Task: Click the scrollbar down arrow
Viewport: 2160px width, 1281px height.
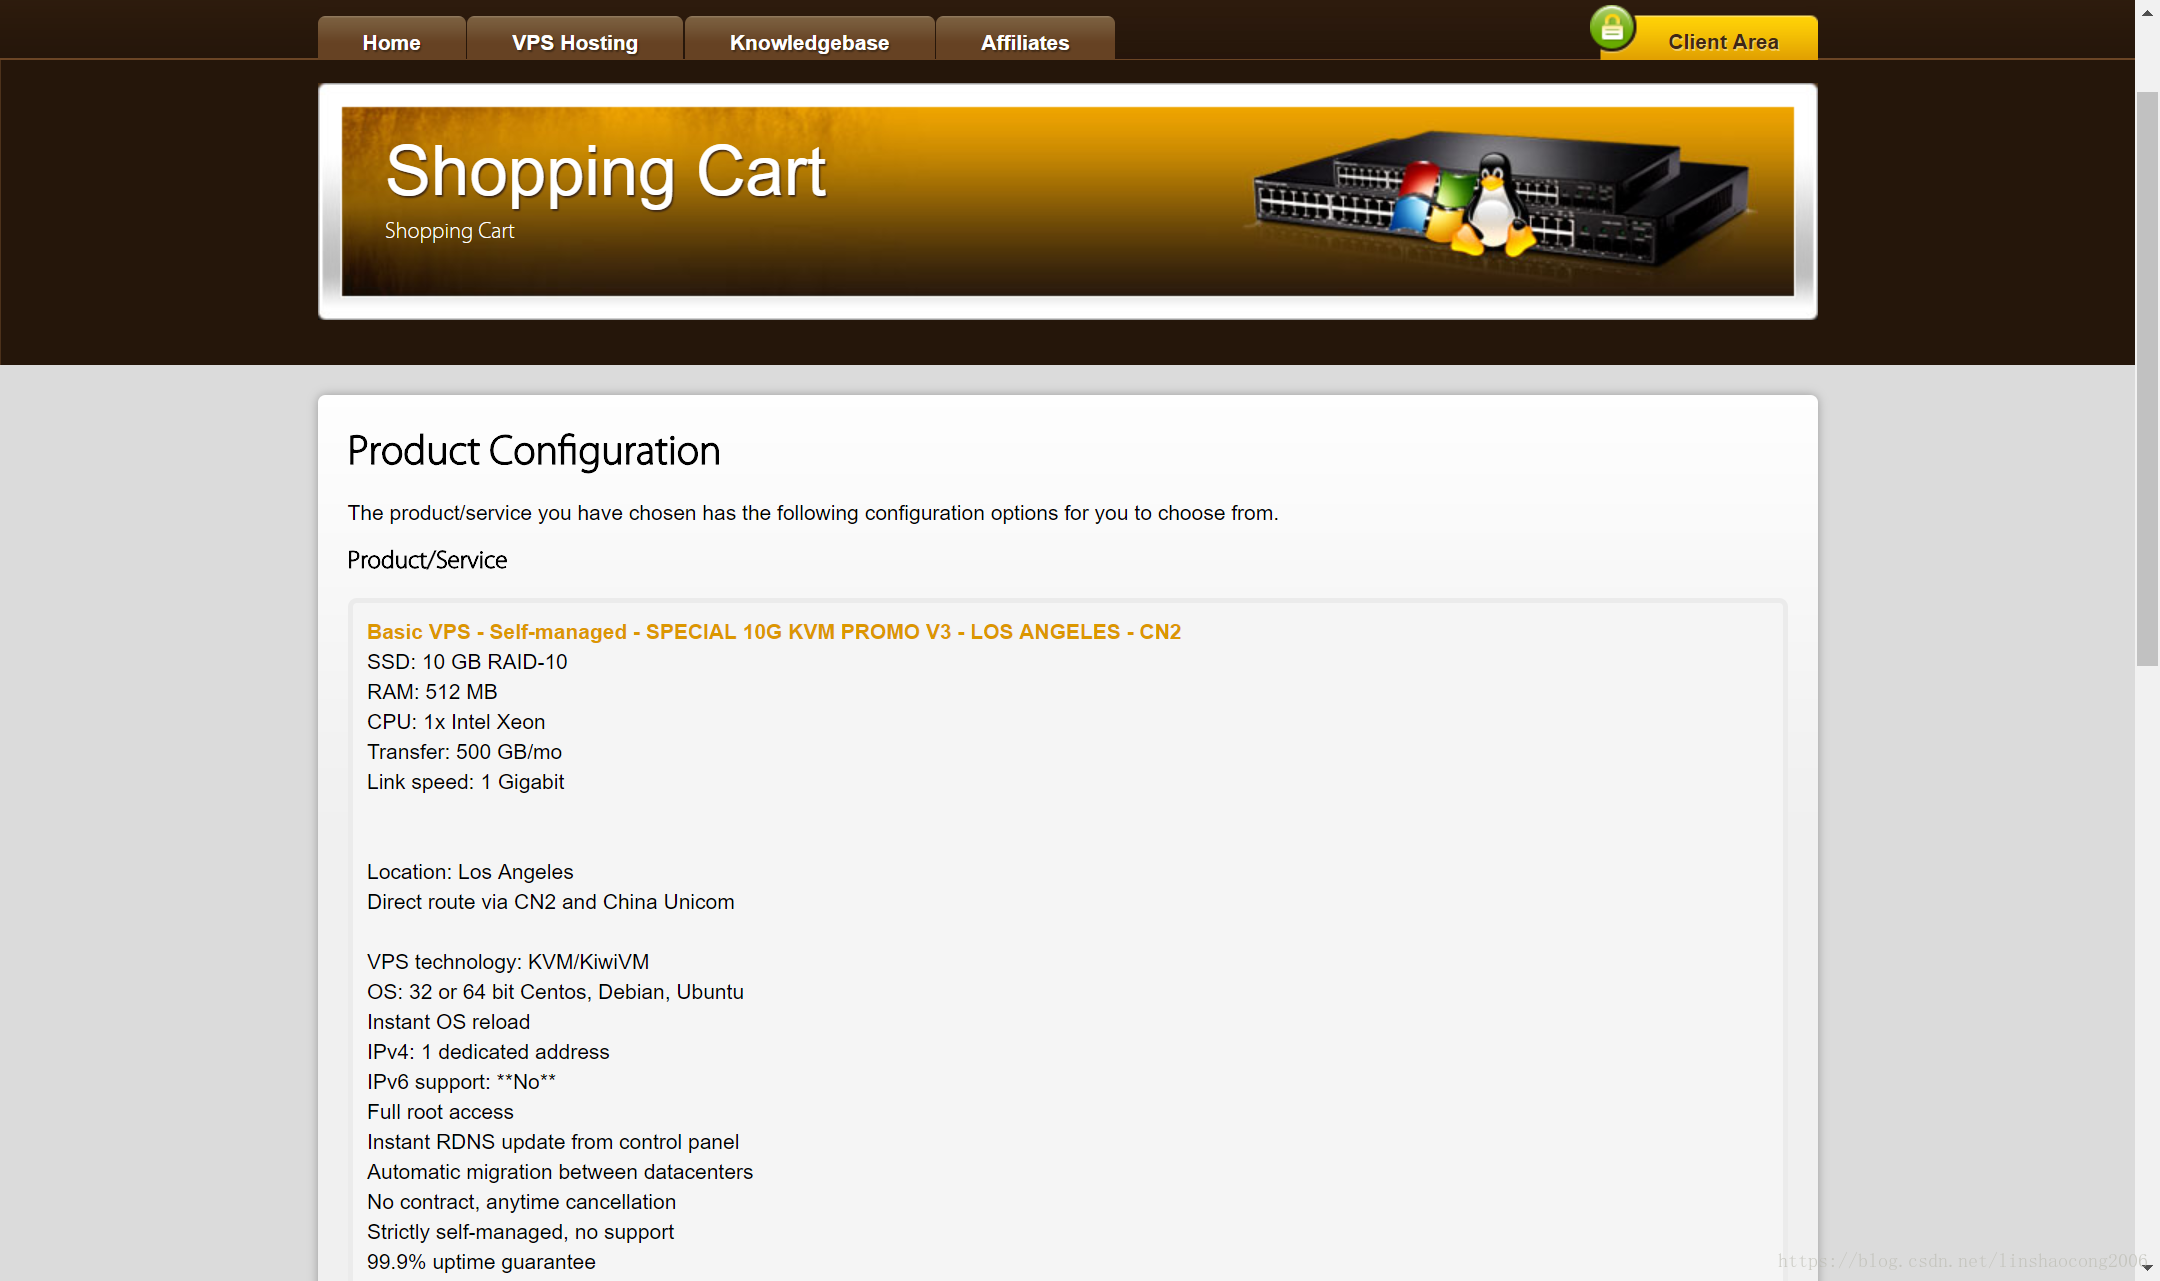Action: point(2147,1268)
